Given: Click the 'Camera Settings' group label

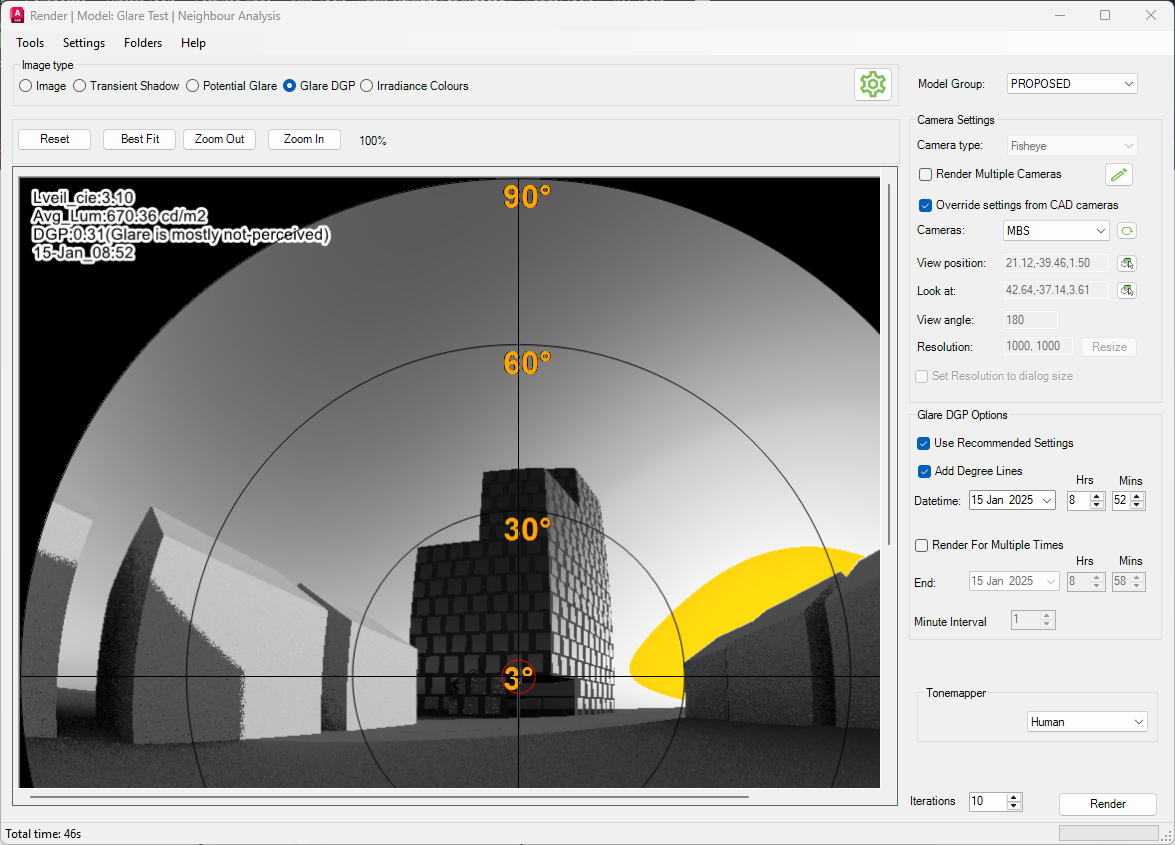Looking at the screenshot, I should [x=955, y=120].
